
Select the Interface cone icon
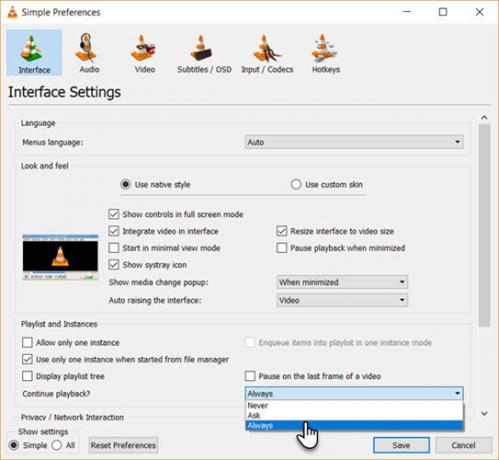point(32,48)
